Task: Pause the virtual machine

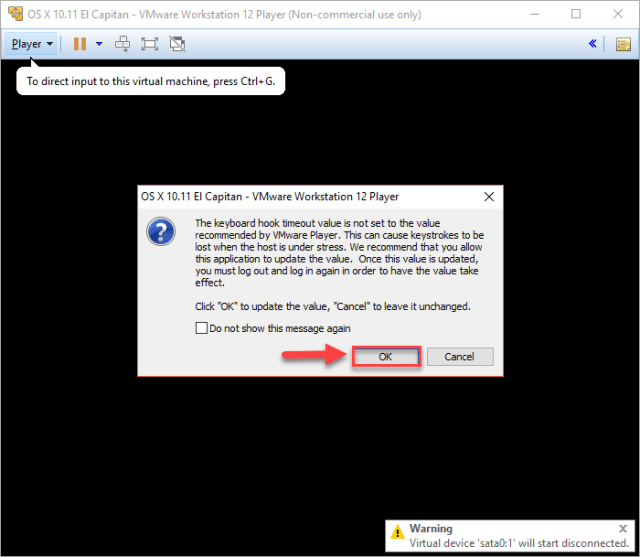Action: (80, 44)
